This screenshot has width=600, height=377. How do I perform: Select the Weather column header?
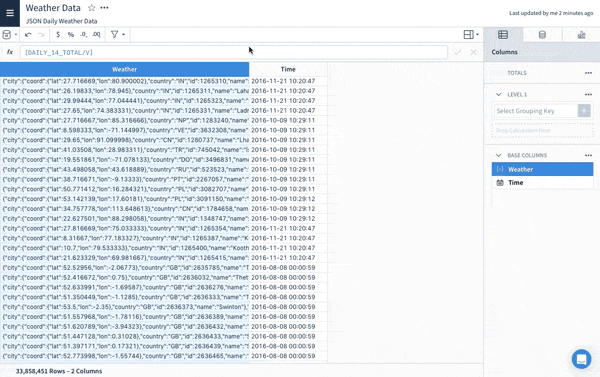click(124, 69)
